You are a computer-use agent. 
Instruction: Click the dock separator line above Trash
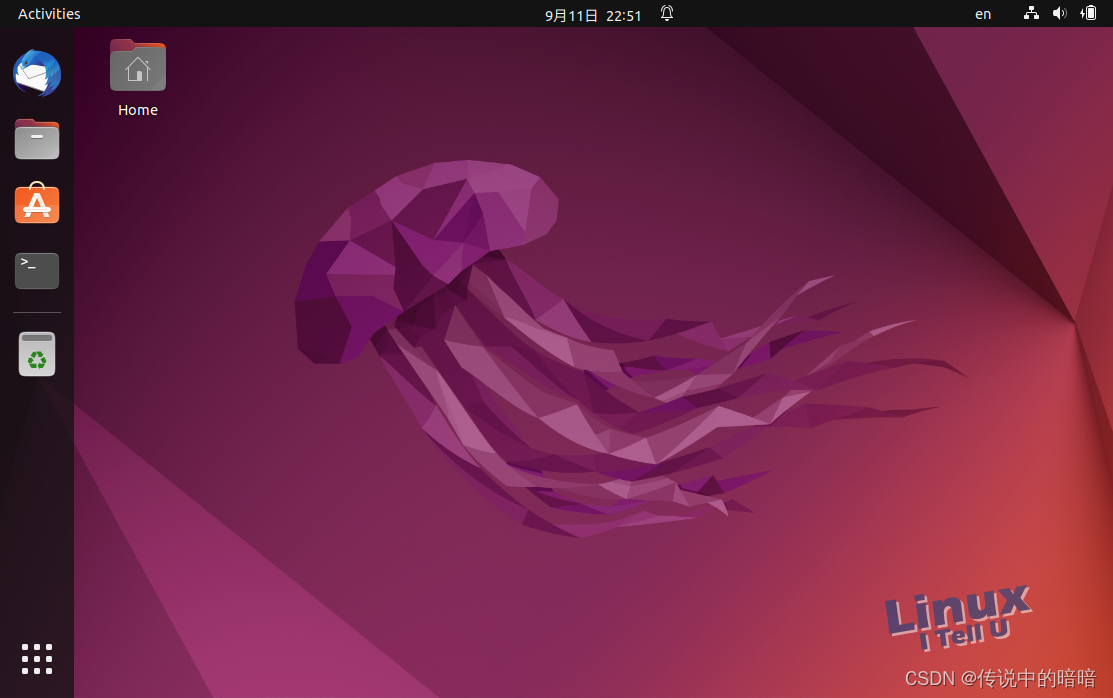[37, 313]
